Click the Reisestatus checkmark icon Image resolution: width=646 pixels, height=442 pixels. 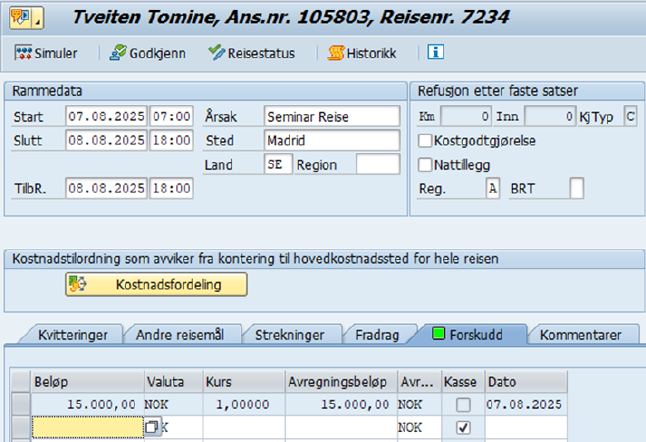point(217,53)
